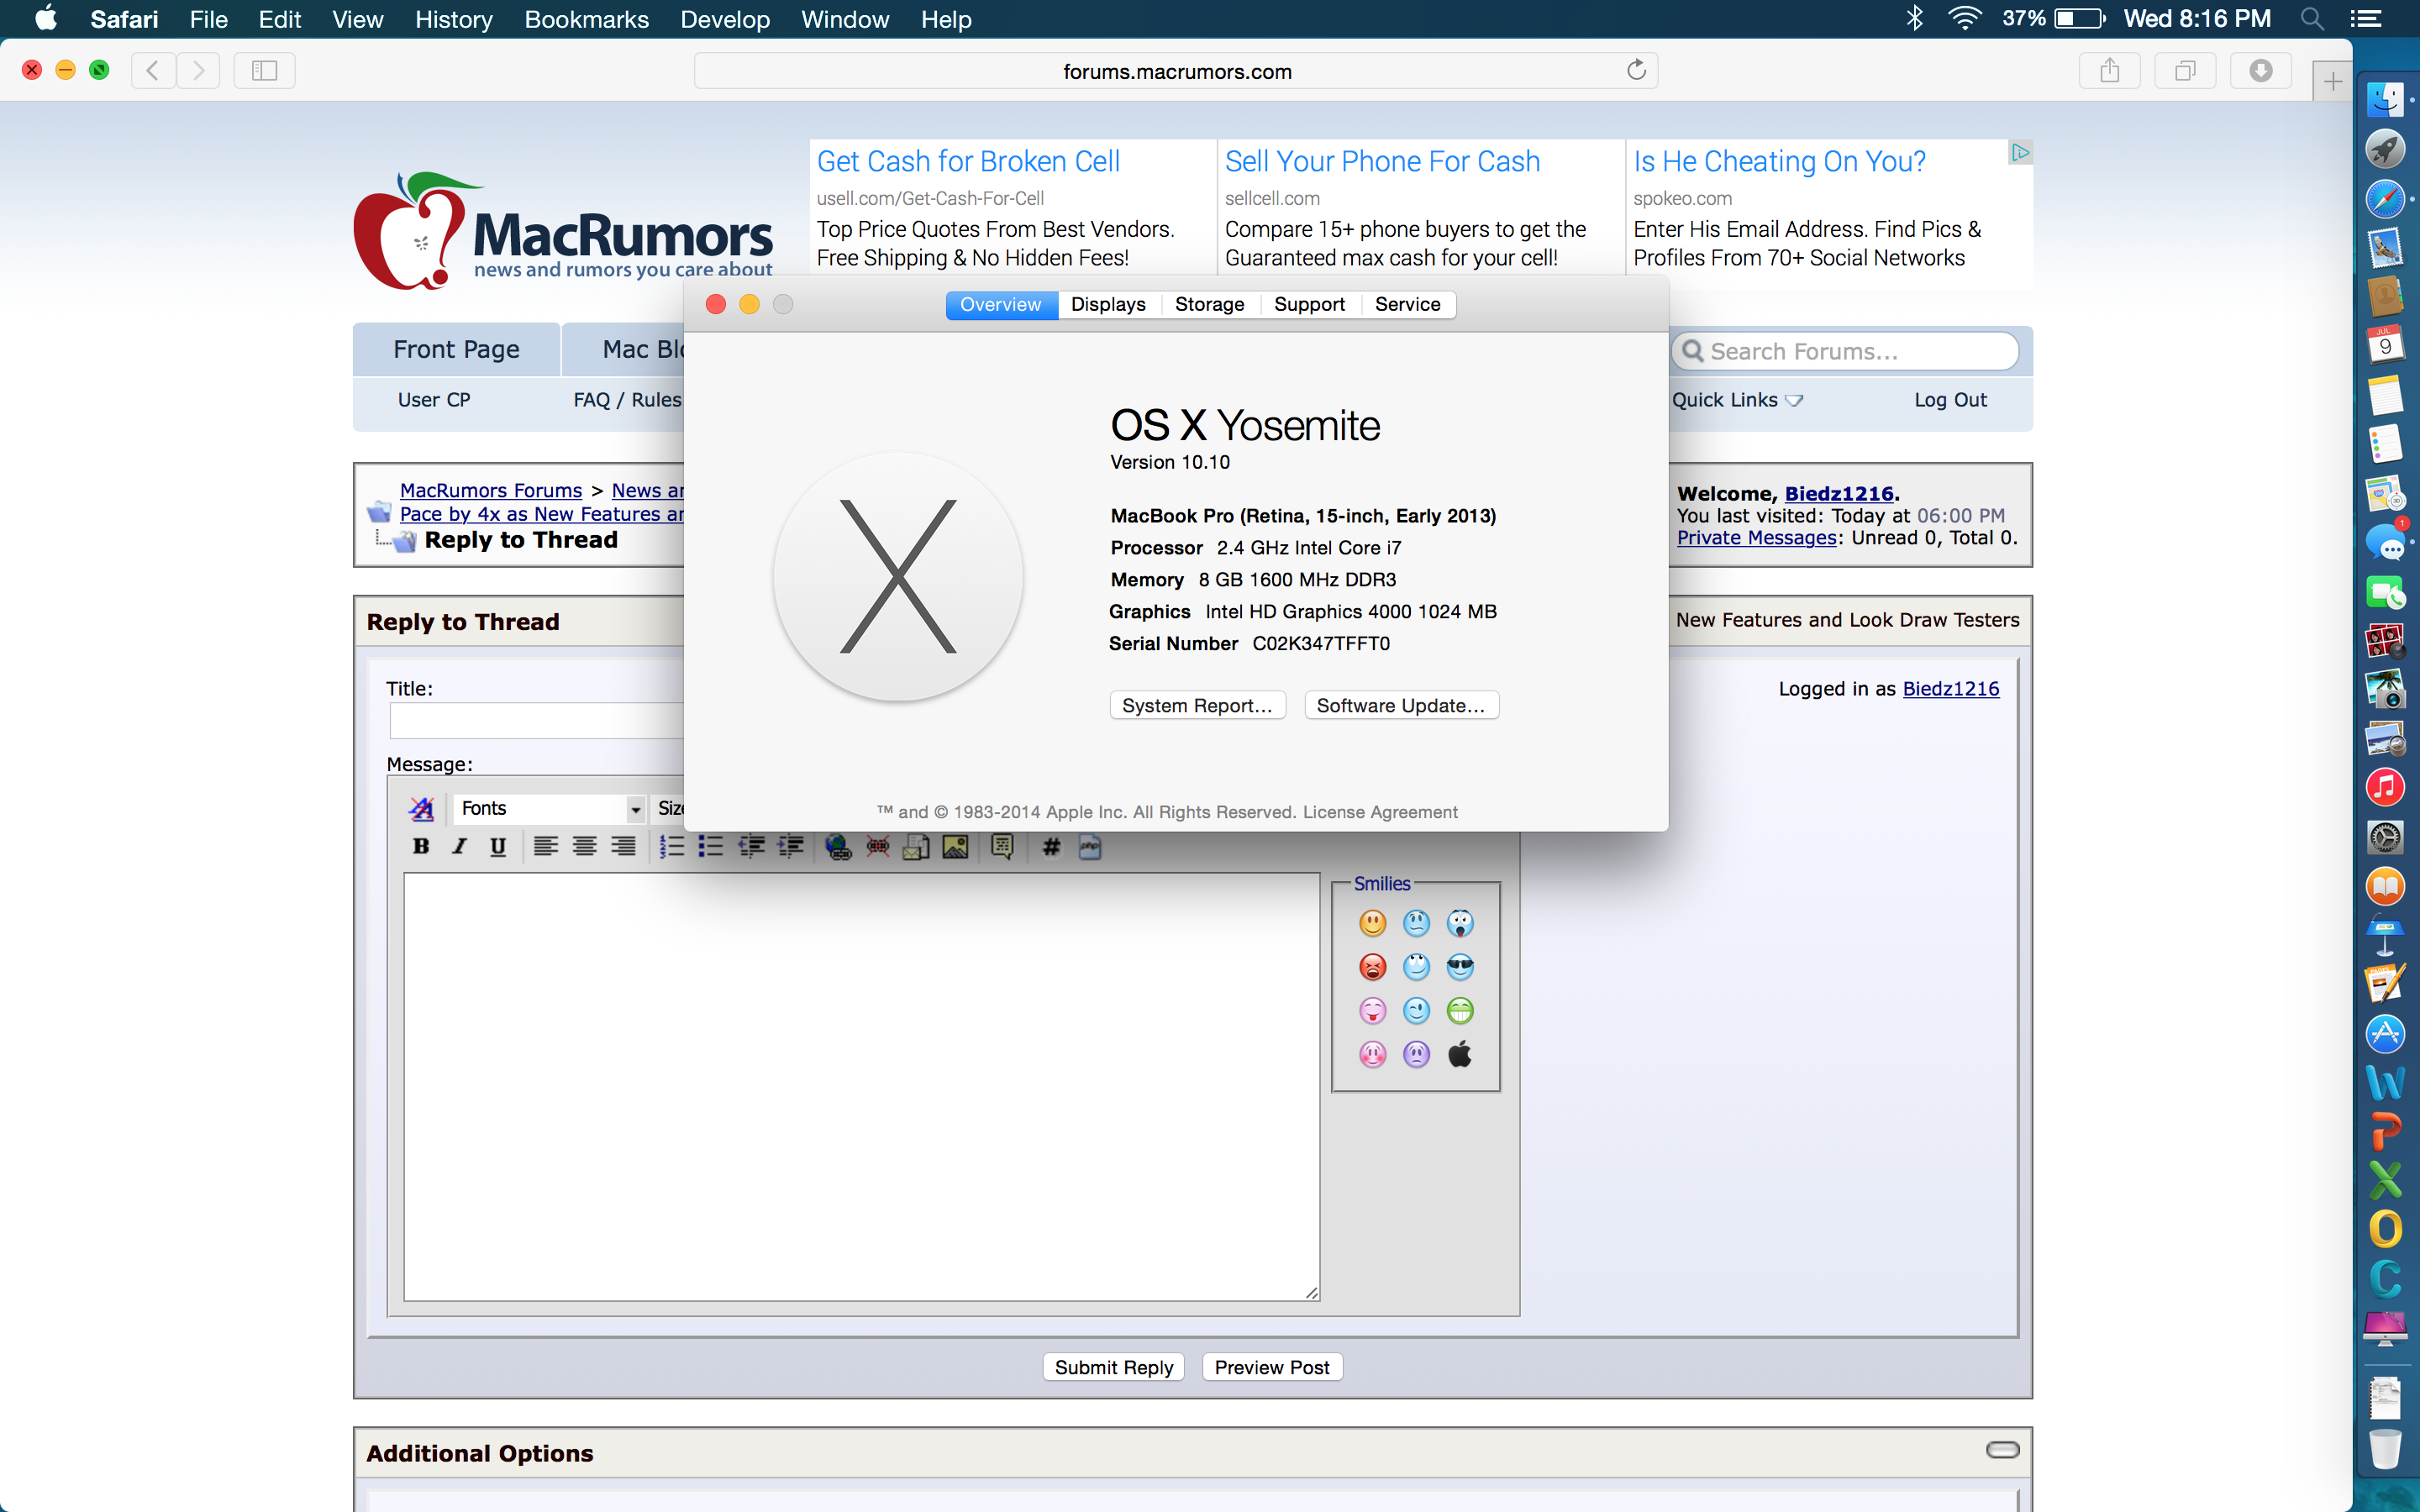Open the Develop menu
Image resolution: width=2420 pixels, height=1512 pixels.
pos(724,19)
